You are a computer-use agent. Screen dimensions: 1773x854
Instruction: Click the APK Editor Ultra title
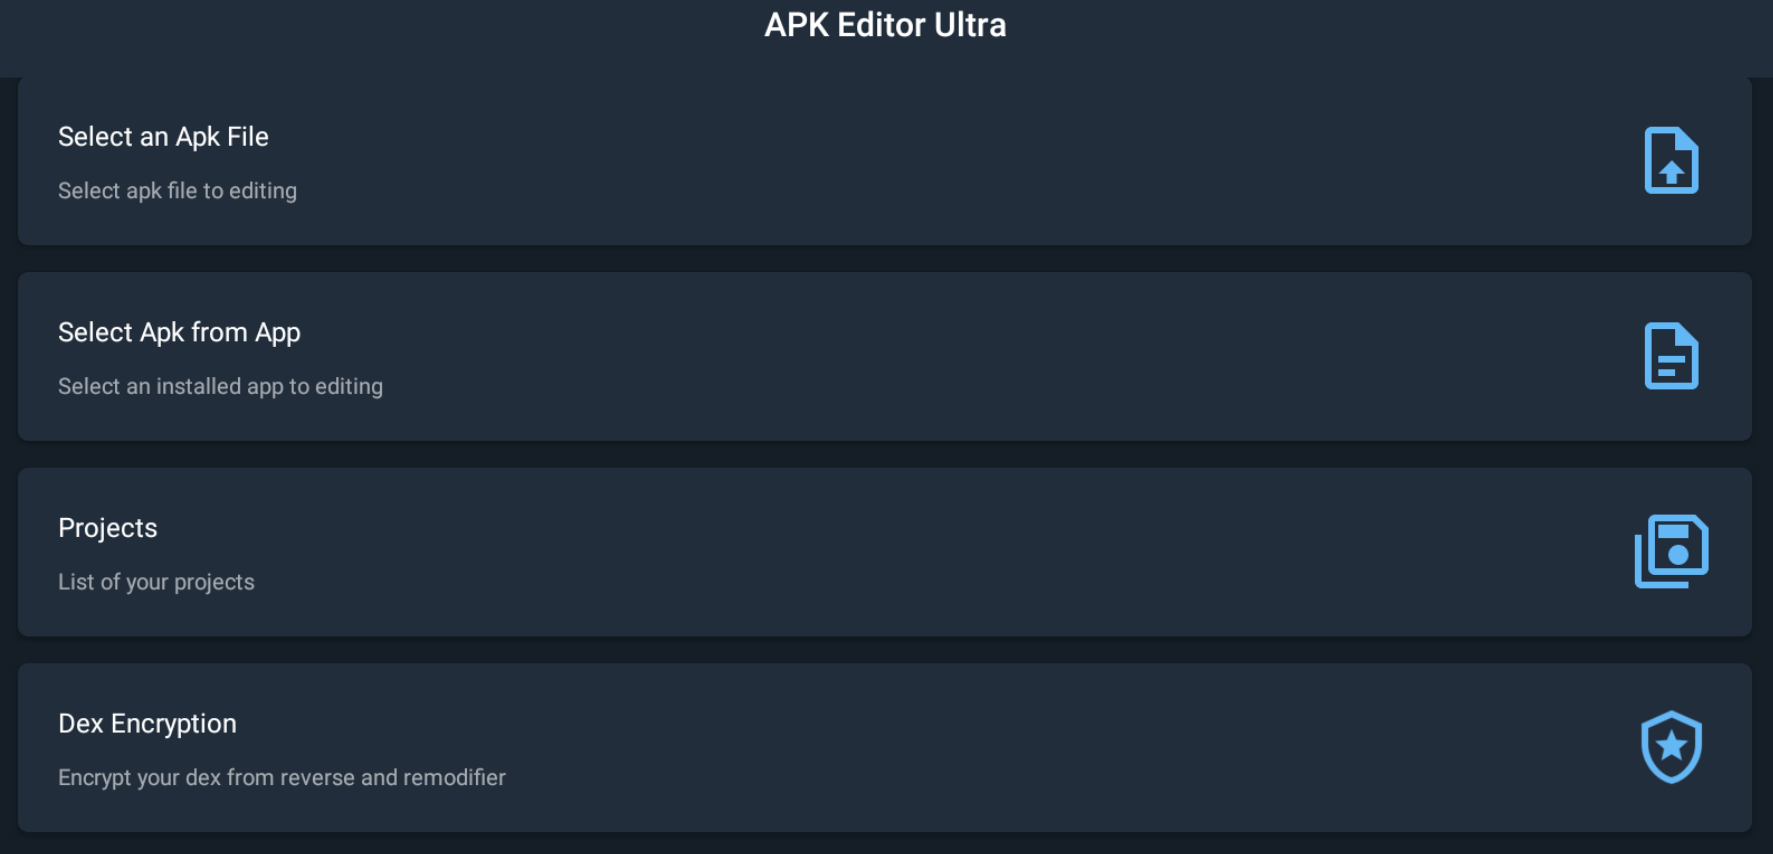(885, 25)
